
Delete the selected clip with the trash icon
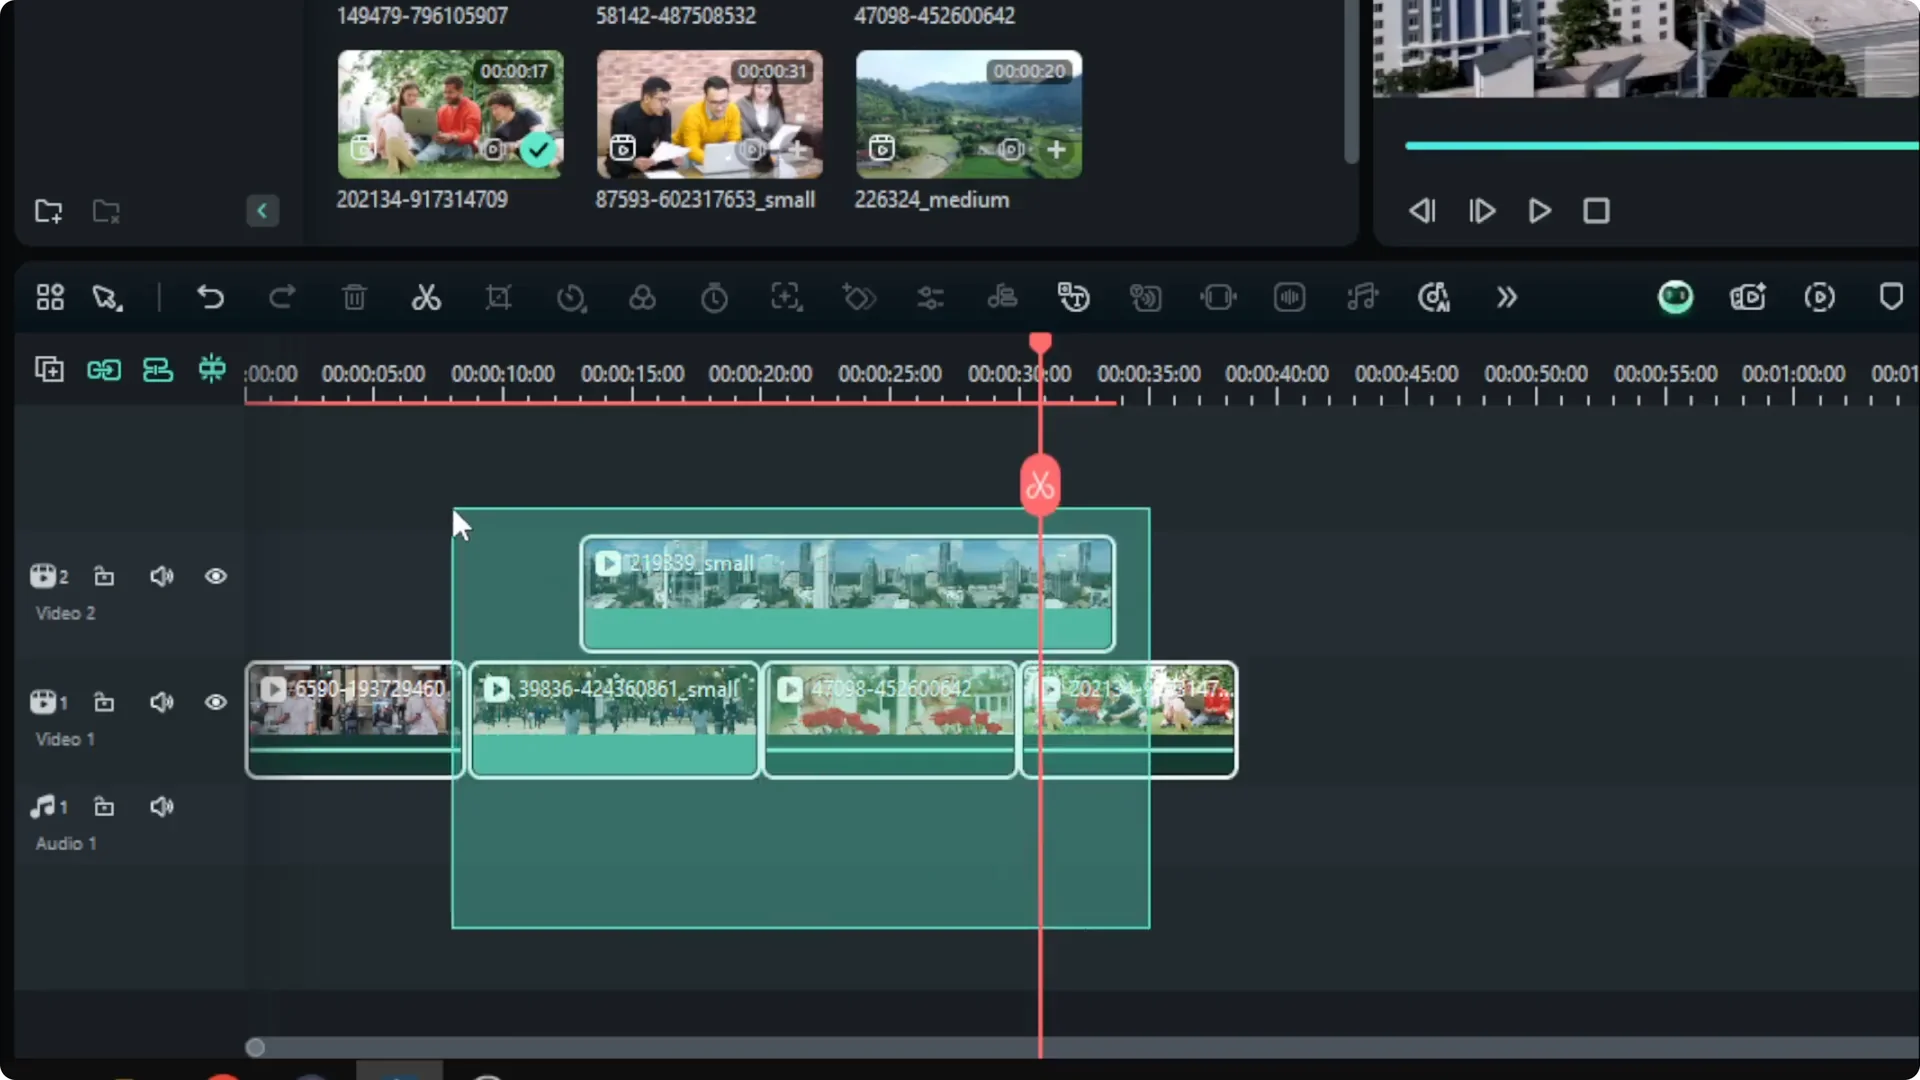click(x=354, y=297)
